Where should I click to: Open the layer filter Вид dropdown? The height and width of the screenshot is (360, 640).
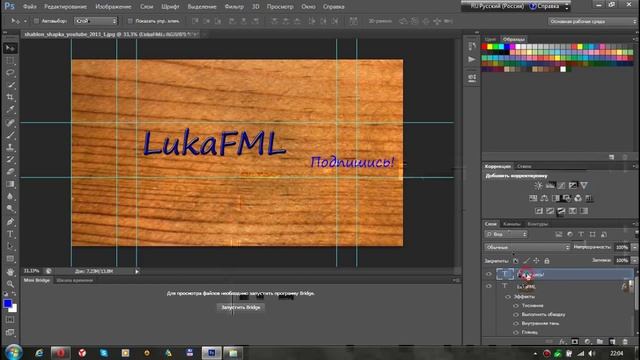pos(506,234)
